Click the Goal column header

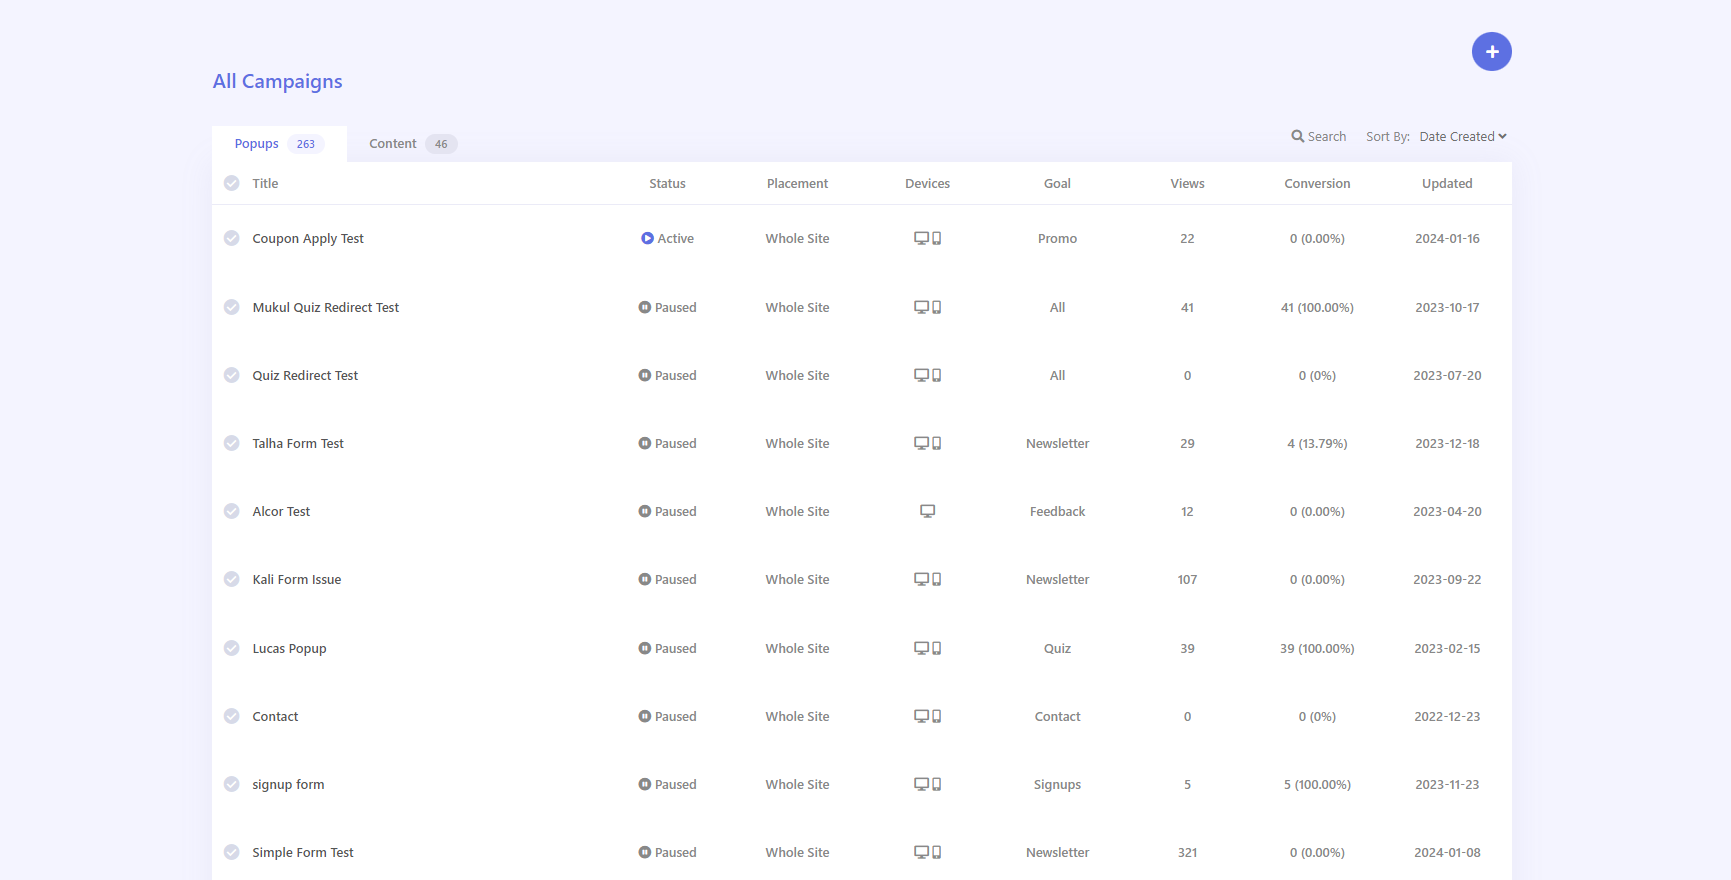pos(1057,183)
